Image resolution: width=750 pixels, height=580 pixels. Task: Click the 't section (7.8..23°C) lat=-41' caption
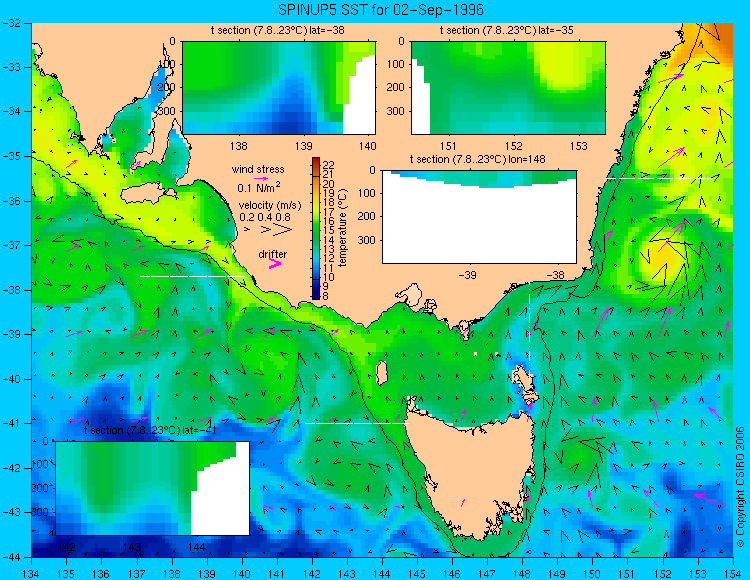pos(150,430)
